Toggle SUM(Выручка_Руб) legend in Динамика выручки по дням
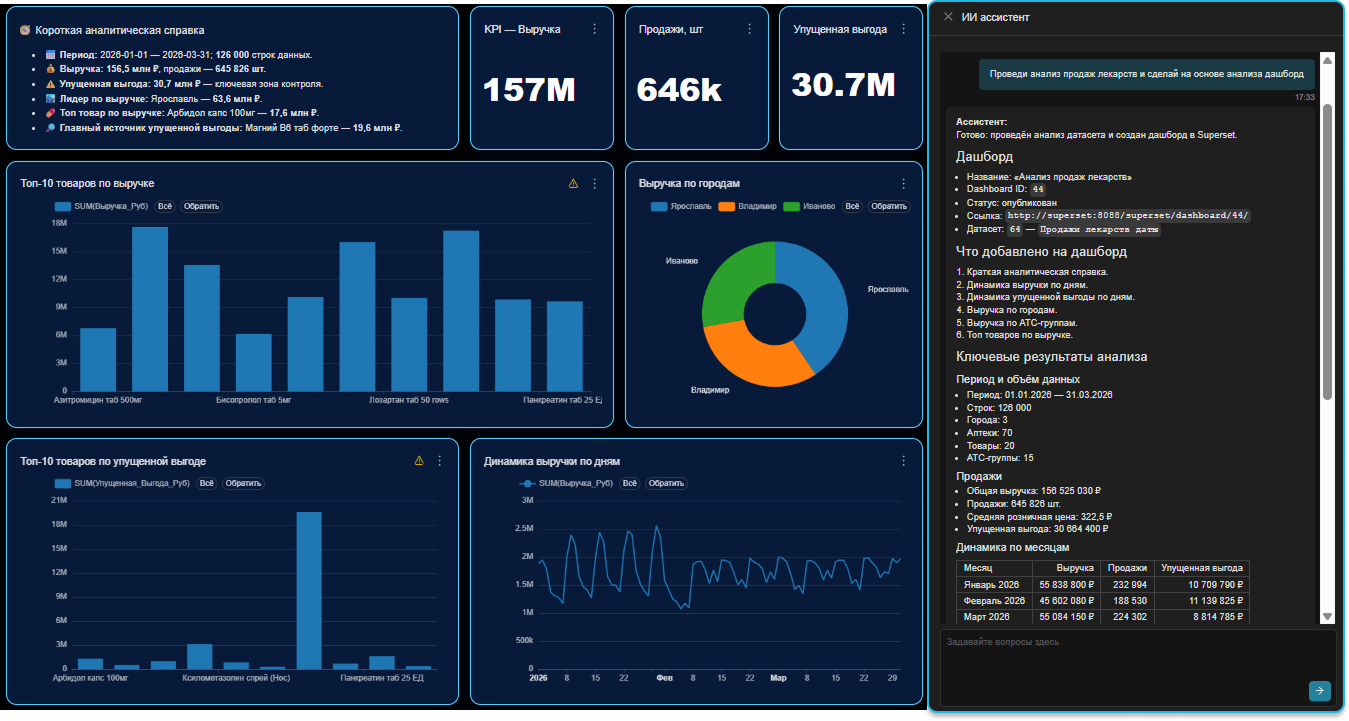 (x=567, y=483)
